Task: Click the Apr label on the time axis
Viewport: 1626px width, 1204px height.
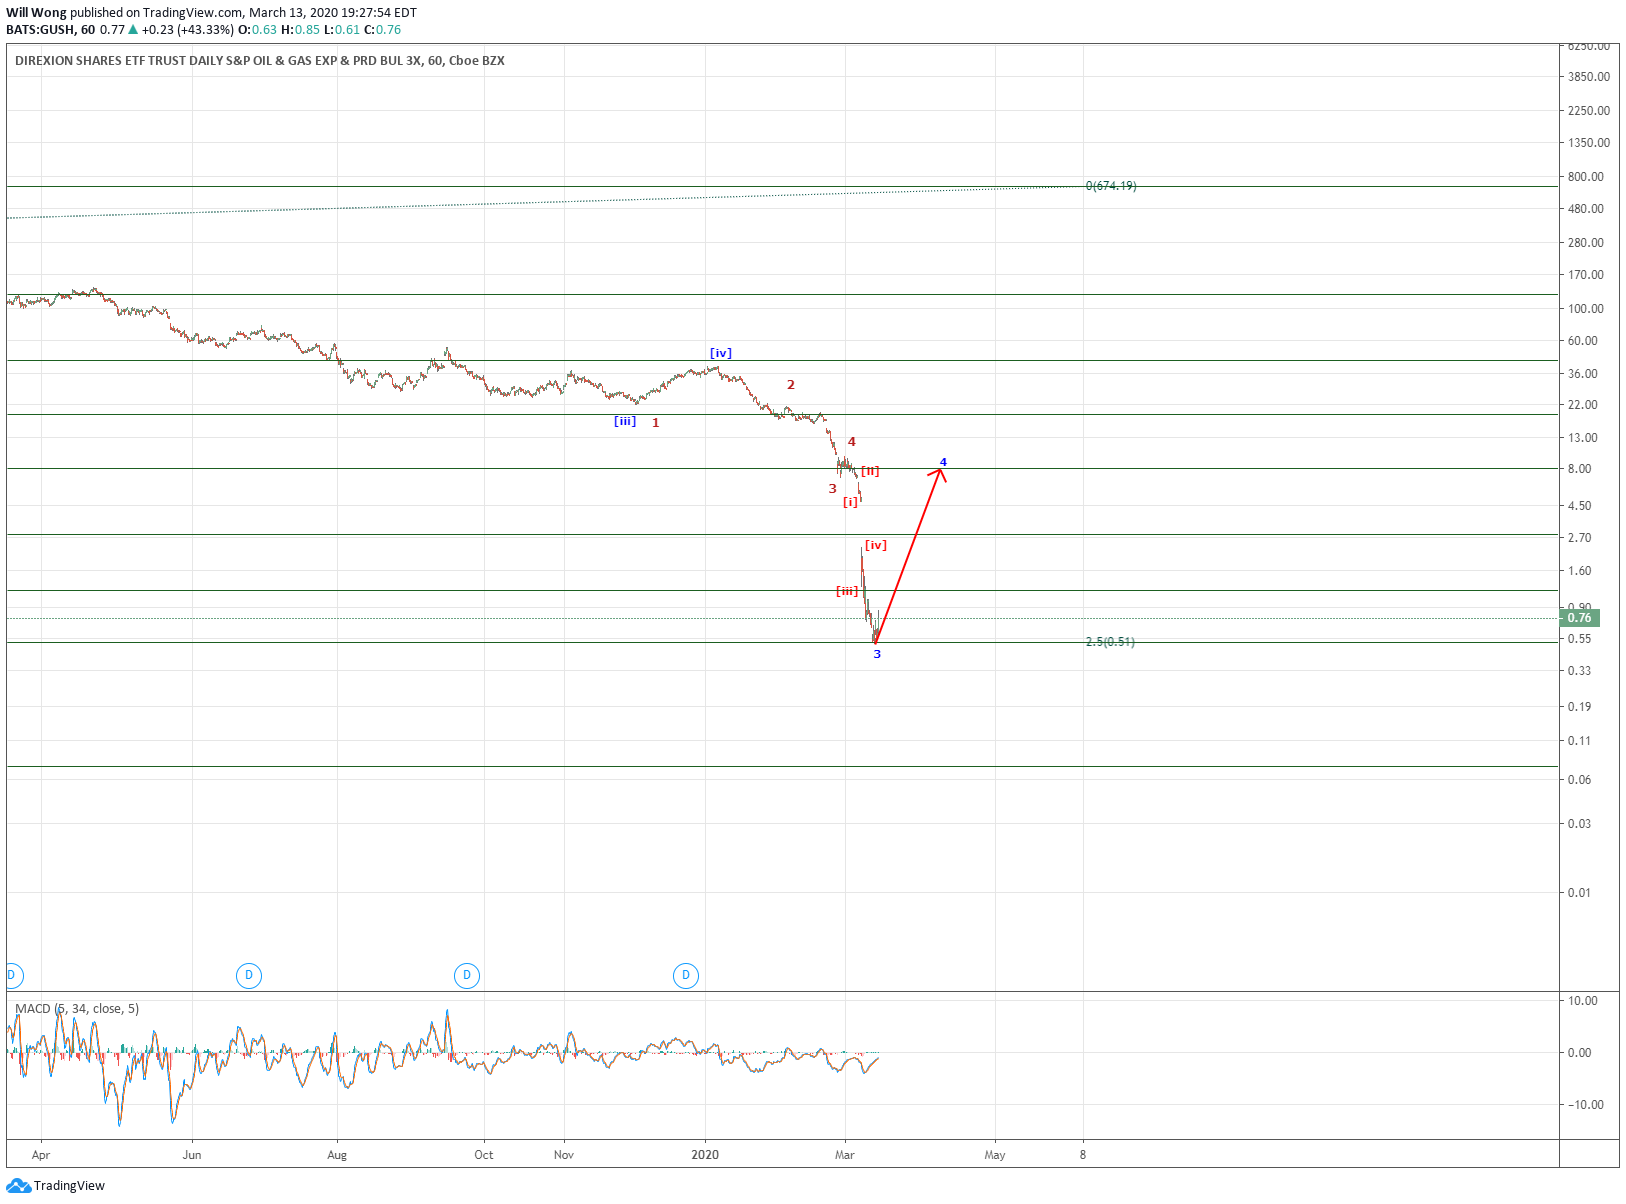Action: point(41,1155)
